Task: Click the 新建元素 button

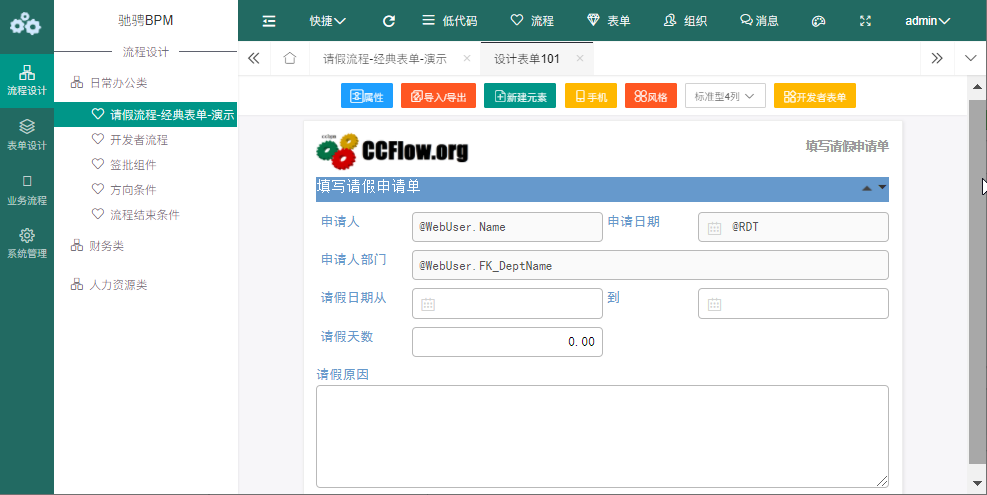Action: point(520,96)
